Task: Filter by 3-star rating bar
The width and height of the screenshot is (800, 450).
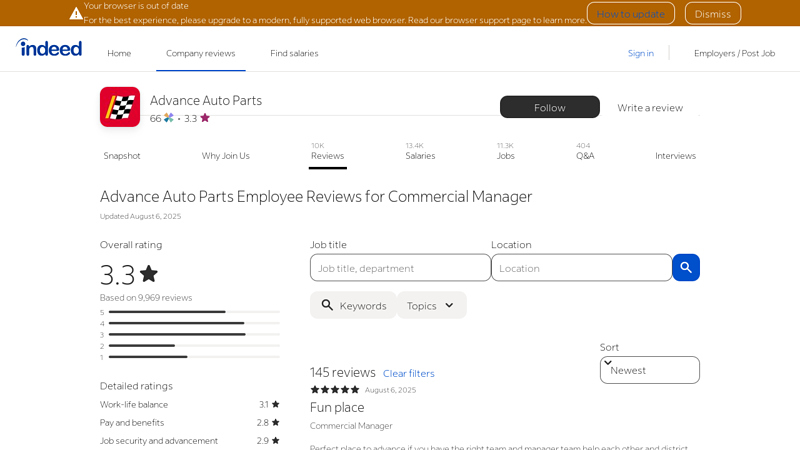Action: point(190,334)
